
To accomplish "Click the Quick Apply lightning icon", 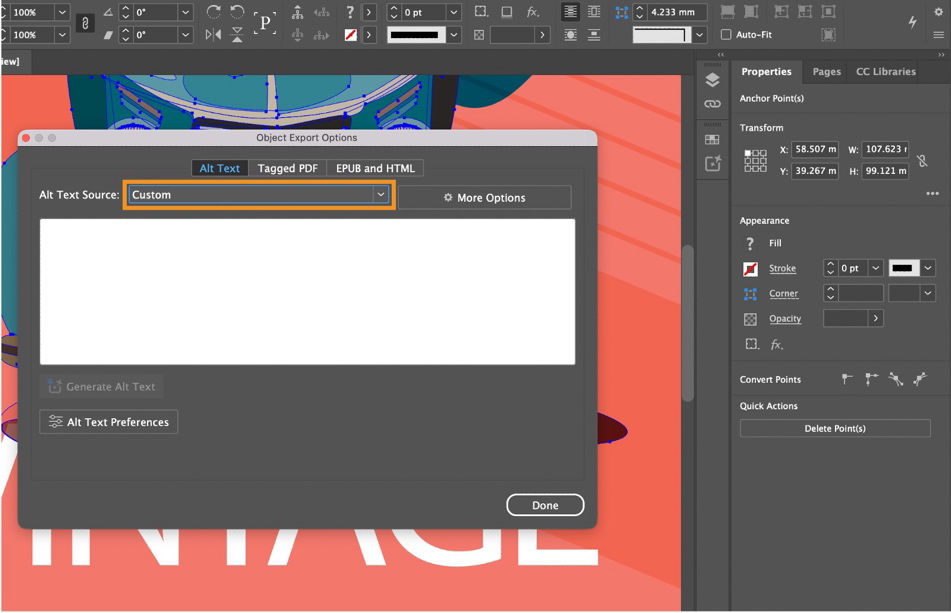I will 912,22.
